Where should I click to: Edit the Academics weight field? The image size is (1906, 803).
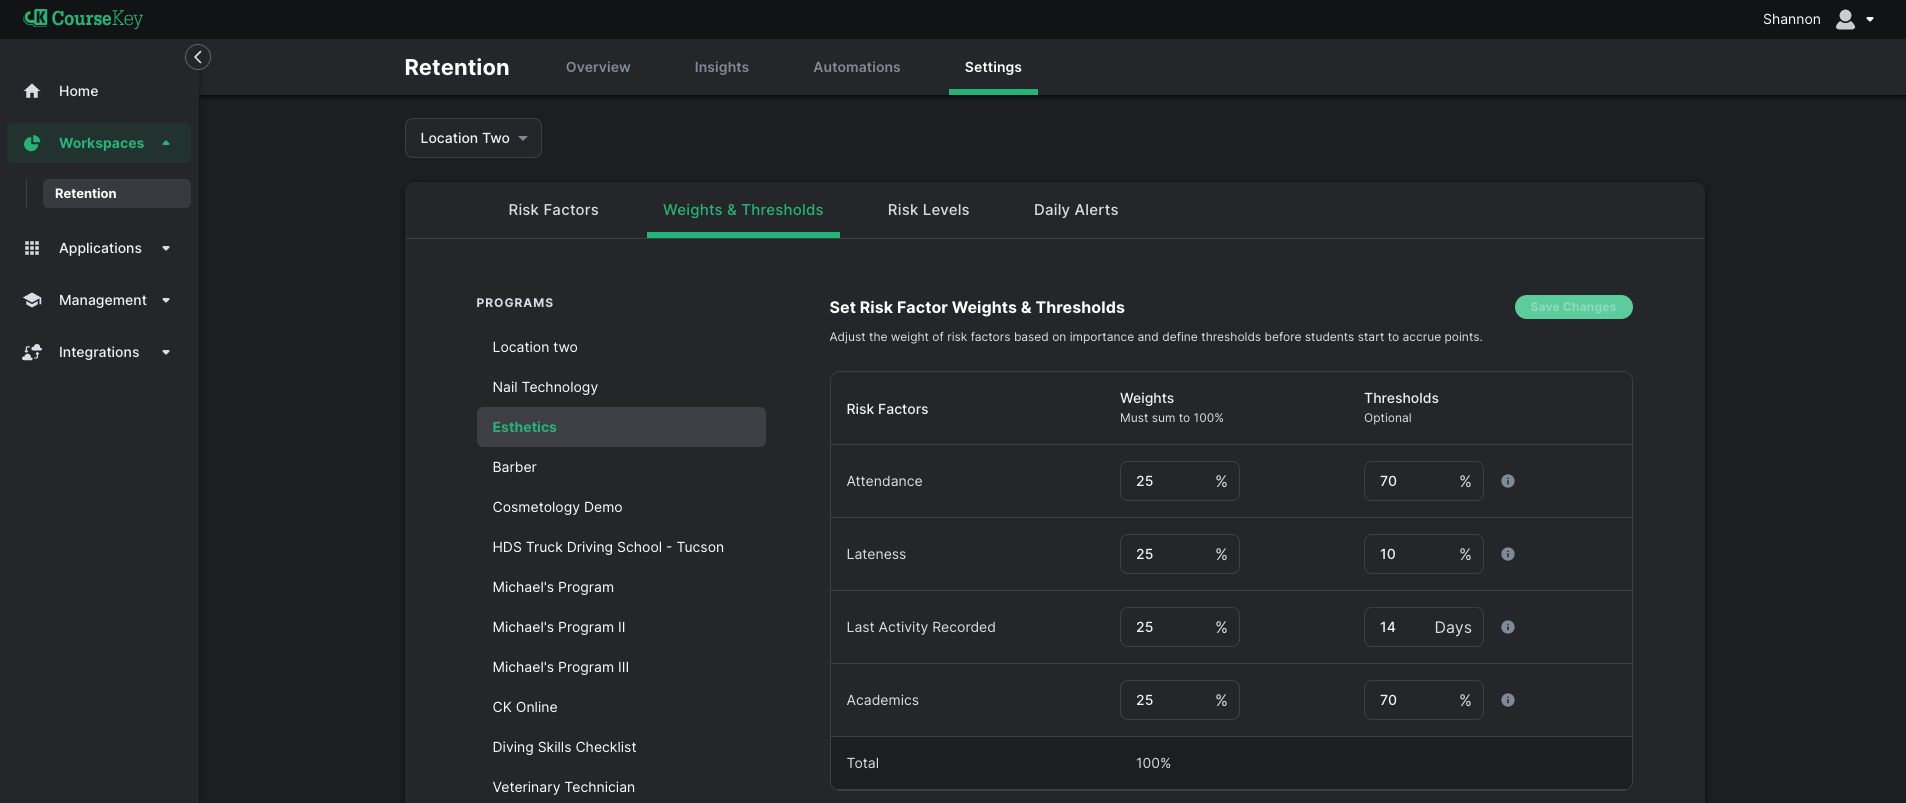1179,700
